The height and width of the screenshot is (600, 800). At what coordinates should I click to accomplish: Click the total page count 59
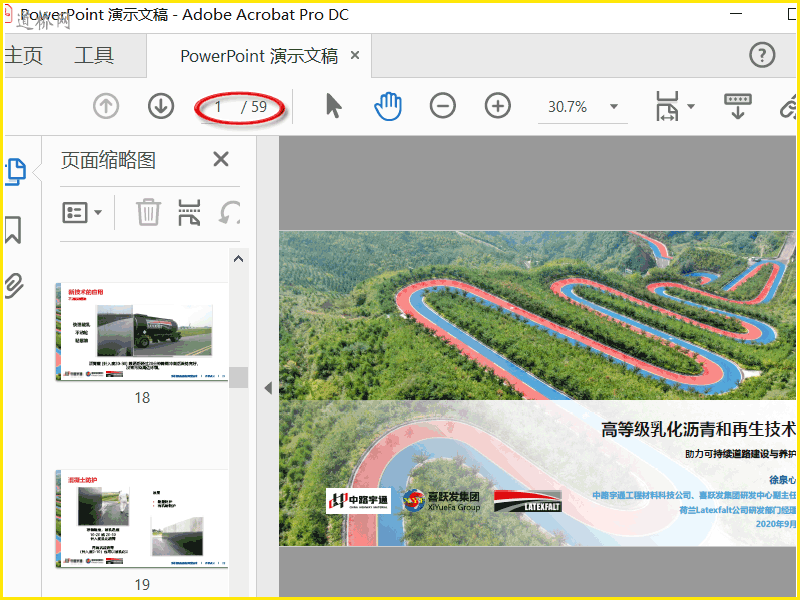[x=259, y=107]
